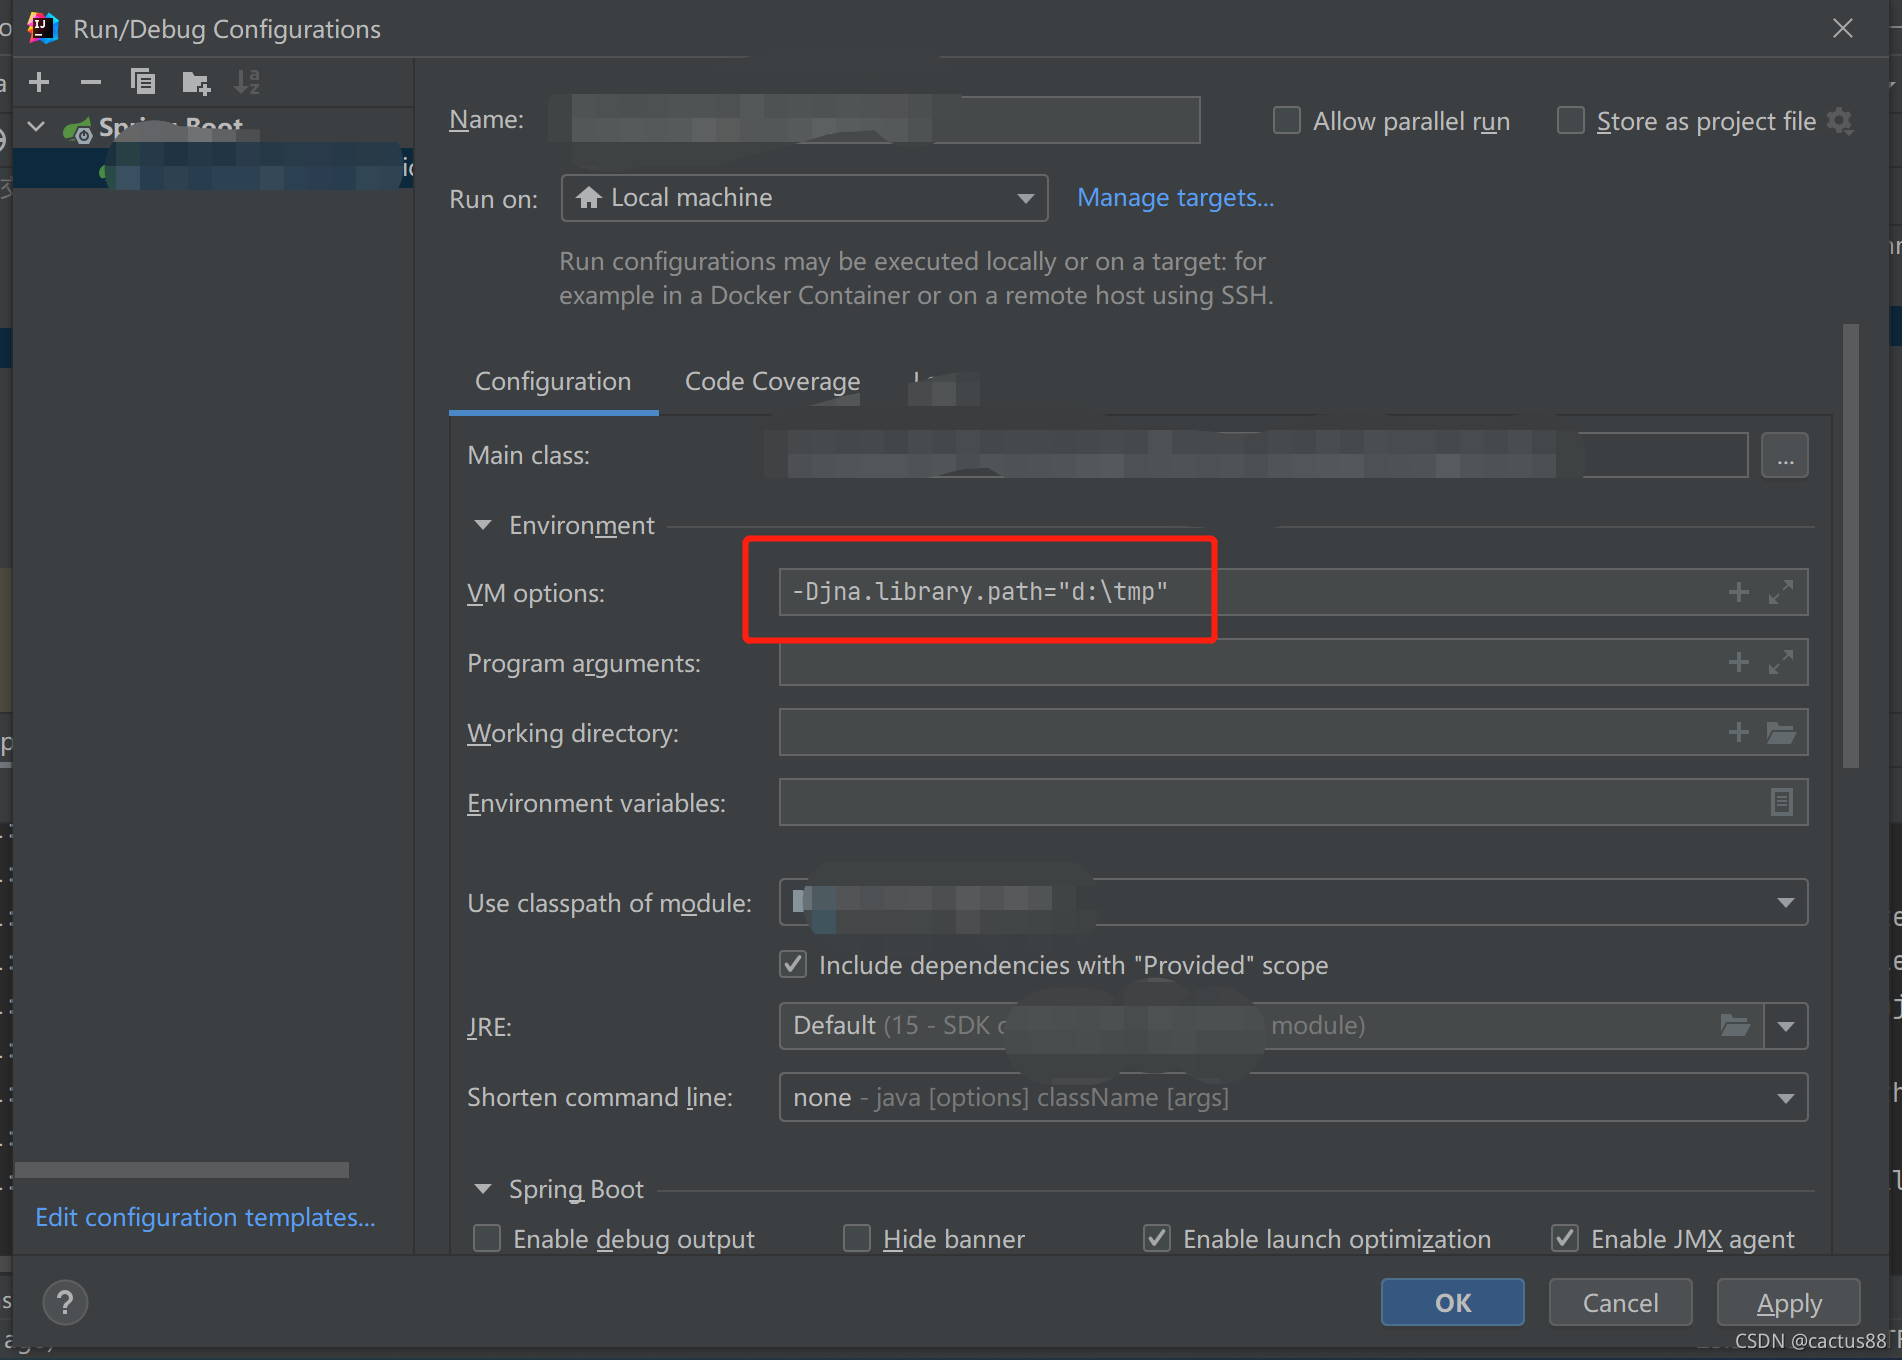Image resolution: width=1902 pixels, height=1360 pixels.
Task: Open macros for Program arguments
Action: point(1739,661)
